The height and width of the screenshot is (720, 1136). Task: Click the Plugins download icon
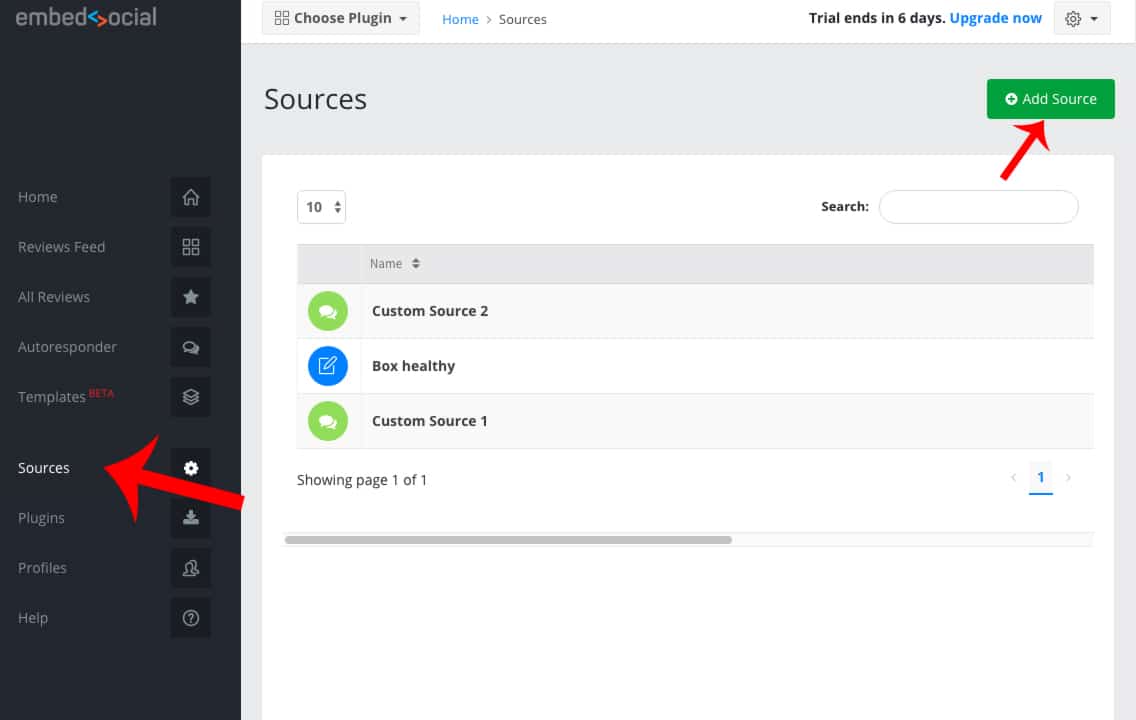pos(191,518)
